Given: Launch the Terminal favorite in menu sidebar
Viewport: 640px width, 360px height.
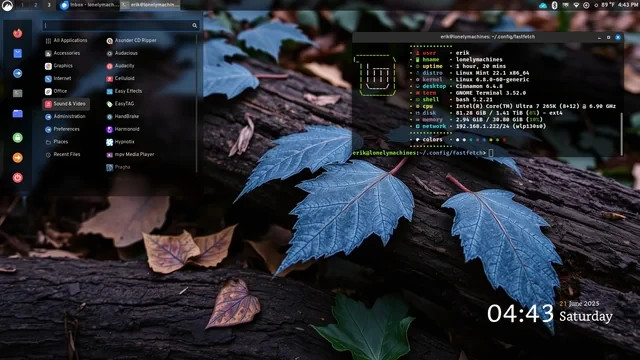Looking at the screenshot, I should click(18, 93).
